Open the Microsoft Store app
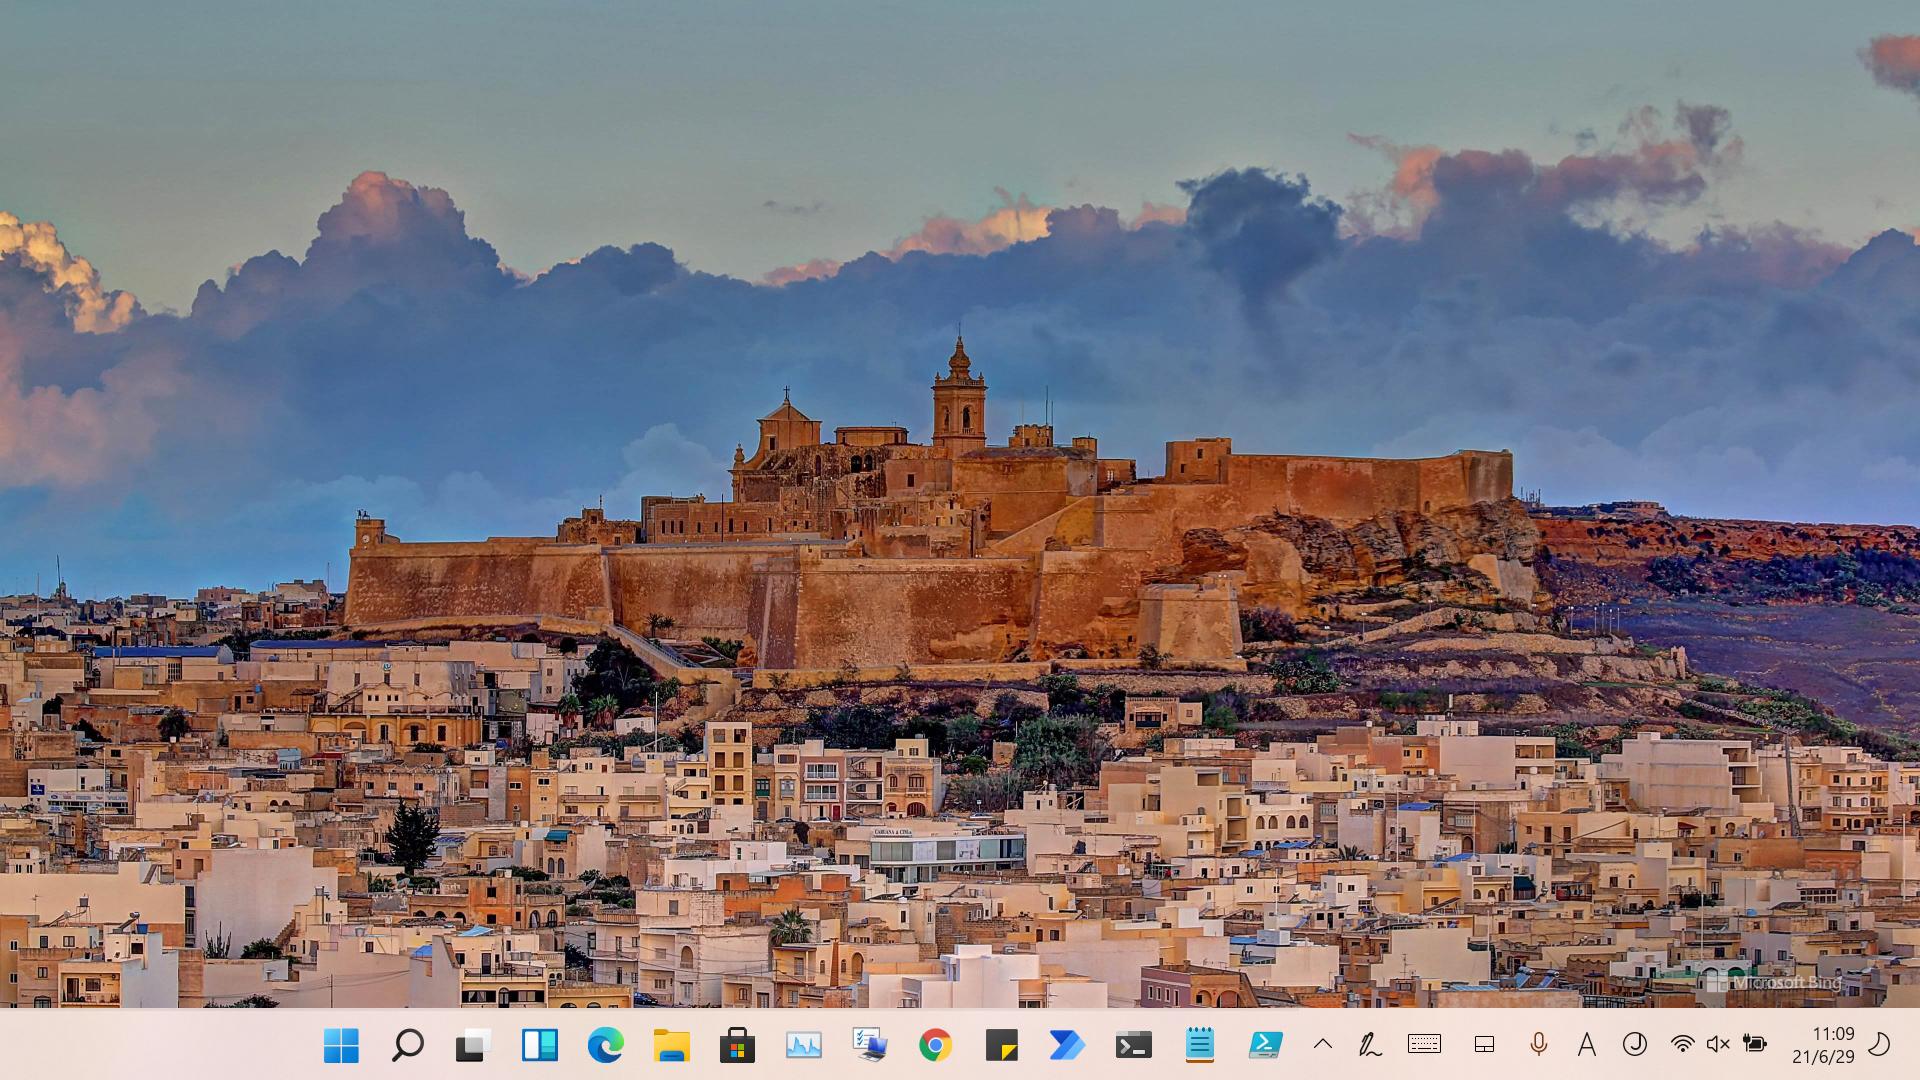The height and width of the screenshot is (1080, 1920). (737, 1045)
